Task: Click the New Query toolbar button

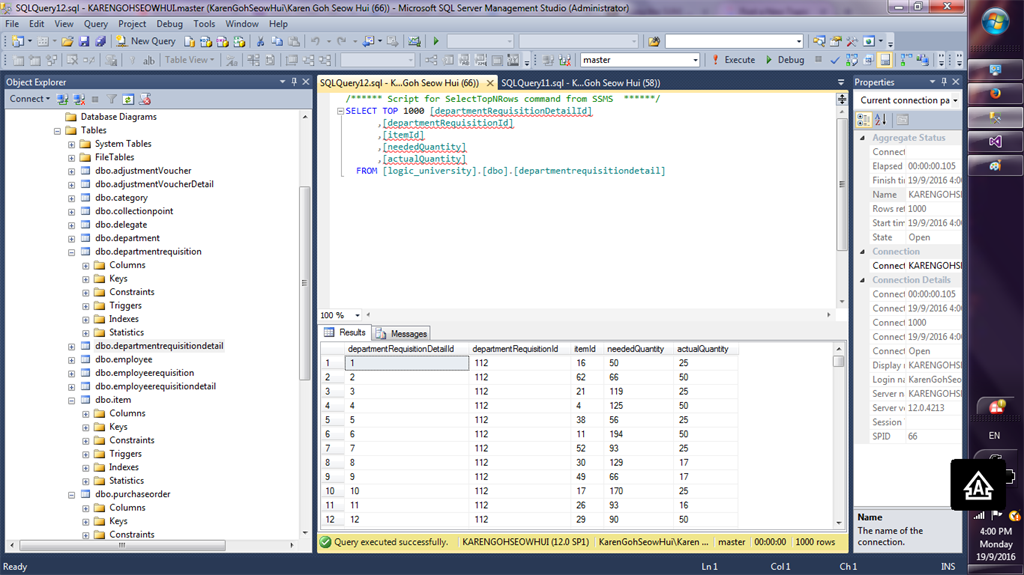Action: 145,41
